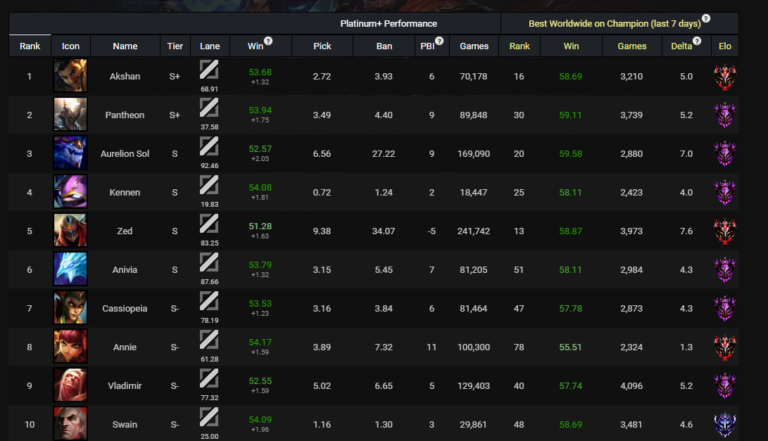Open the Vladimir champion name link

click(125, 385)
